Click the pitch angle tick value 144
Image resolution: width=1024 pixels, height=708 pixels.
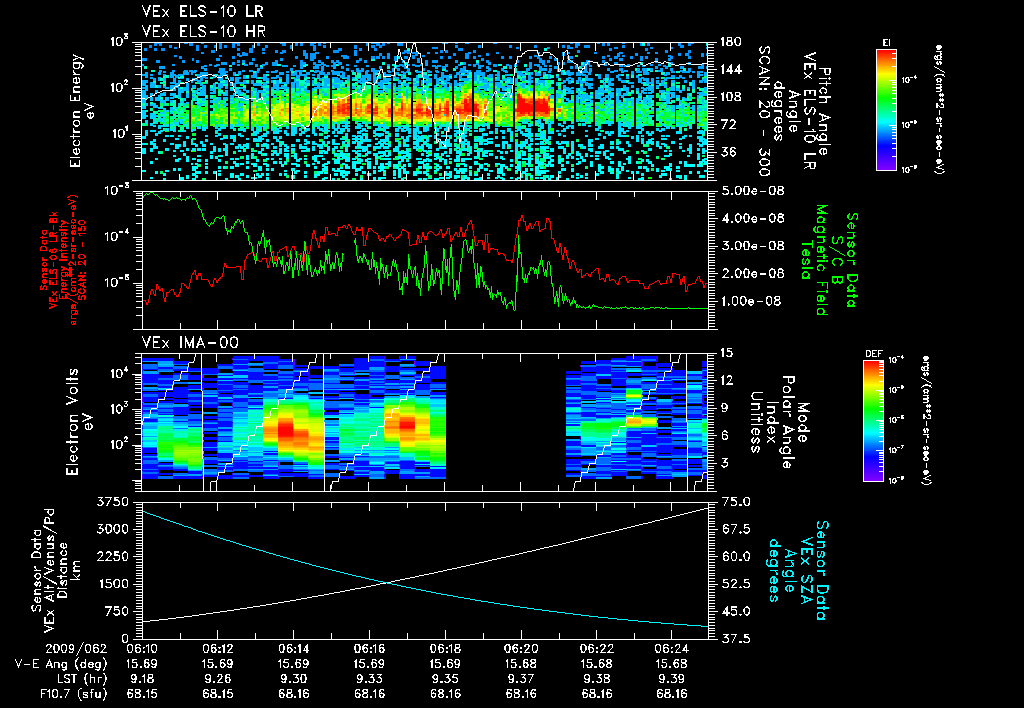[731, 69]
